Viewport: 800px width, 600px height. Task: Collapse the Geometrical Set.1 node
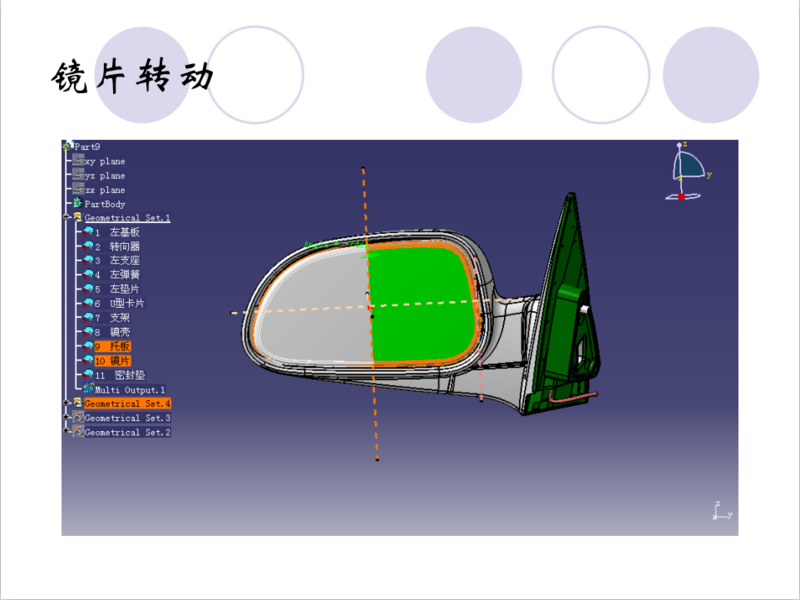(x=66, y=217)
